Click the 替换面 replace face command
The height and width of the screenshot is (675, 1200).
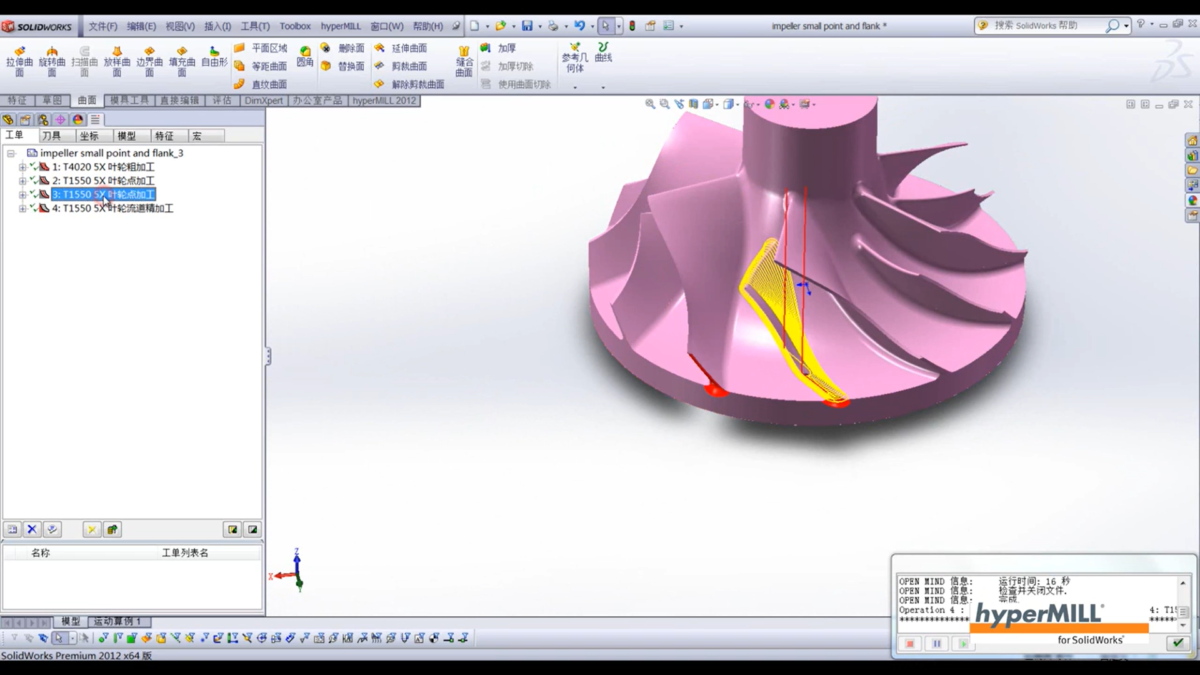coord(342,66)
